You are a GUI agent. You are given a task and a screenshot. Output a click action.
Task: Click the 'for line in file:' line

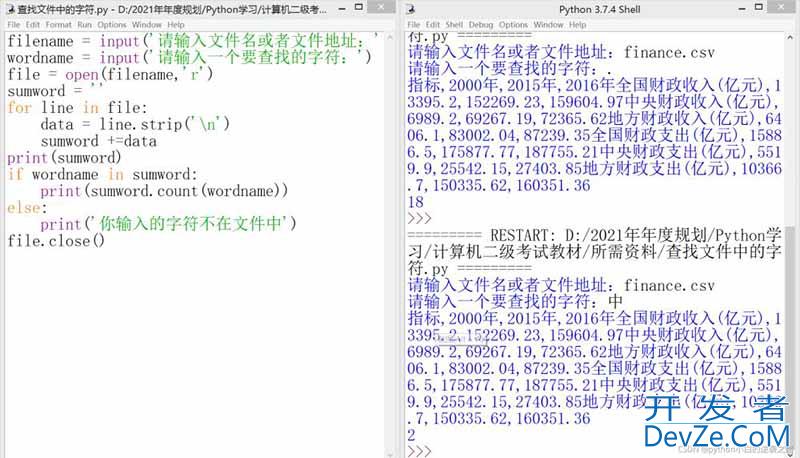[x=77, y=108]
